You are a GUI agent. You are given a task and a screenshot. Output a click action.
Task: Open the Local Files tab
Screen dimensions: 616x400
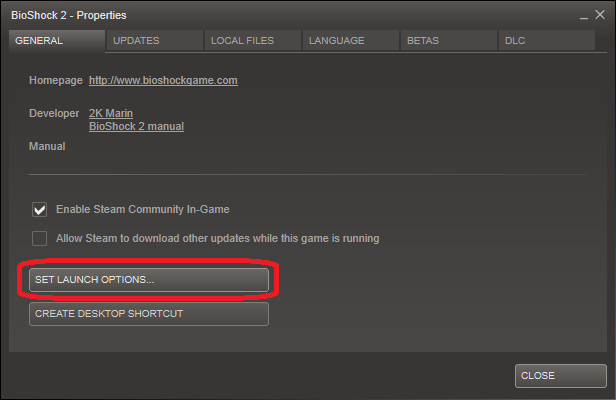[253, 40]
